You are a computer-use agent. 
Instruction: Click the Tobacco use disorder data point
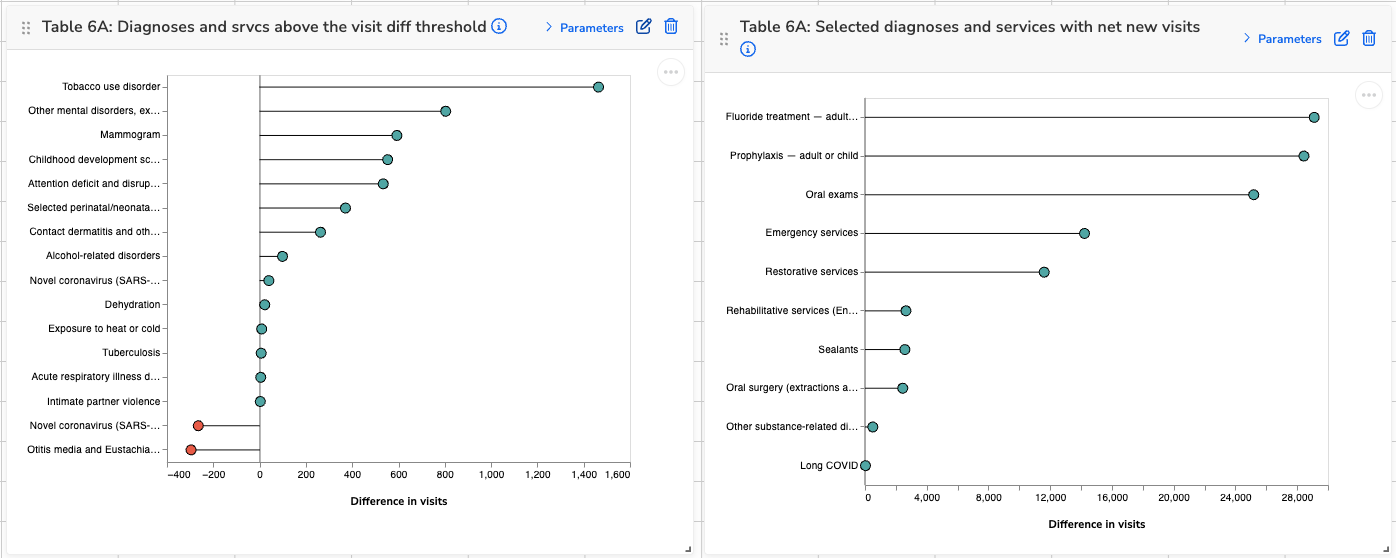[x=598, y=87]
